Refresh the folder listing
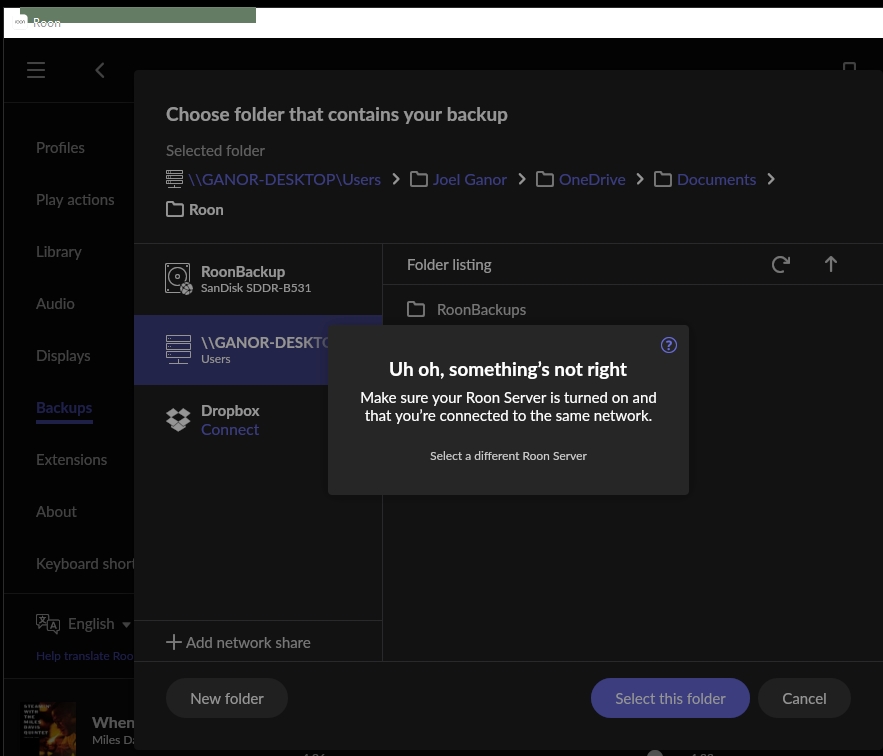This screenshot has height=756, width=883. coord(781,264)
